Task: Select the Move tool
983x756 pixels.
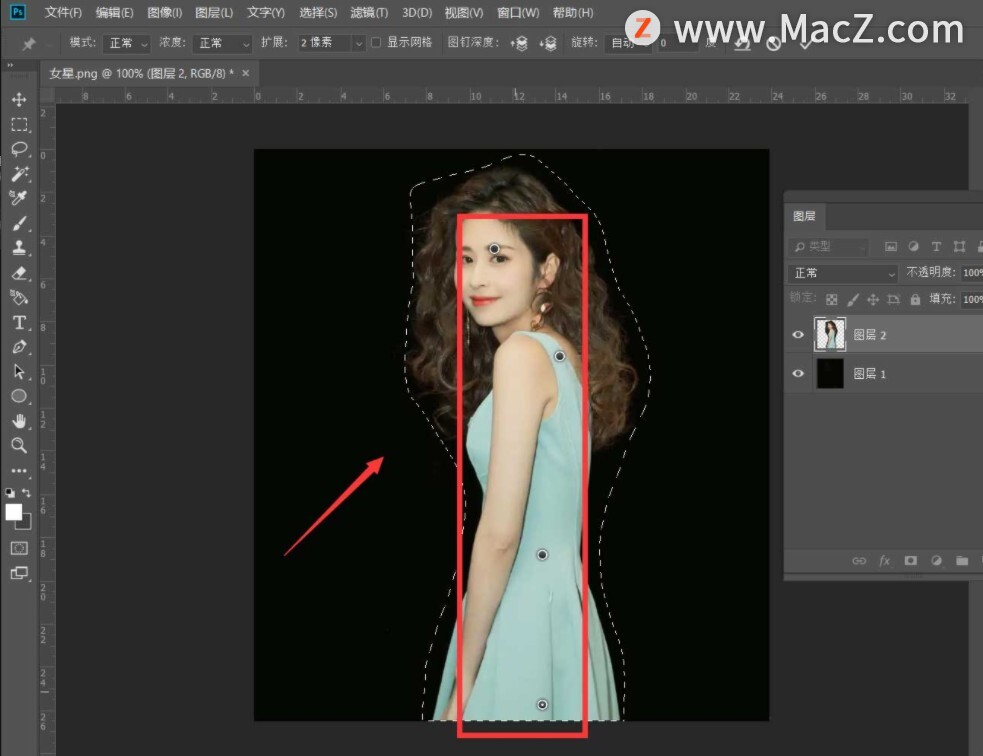Action: pos(19,100)
